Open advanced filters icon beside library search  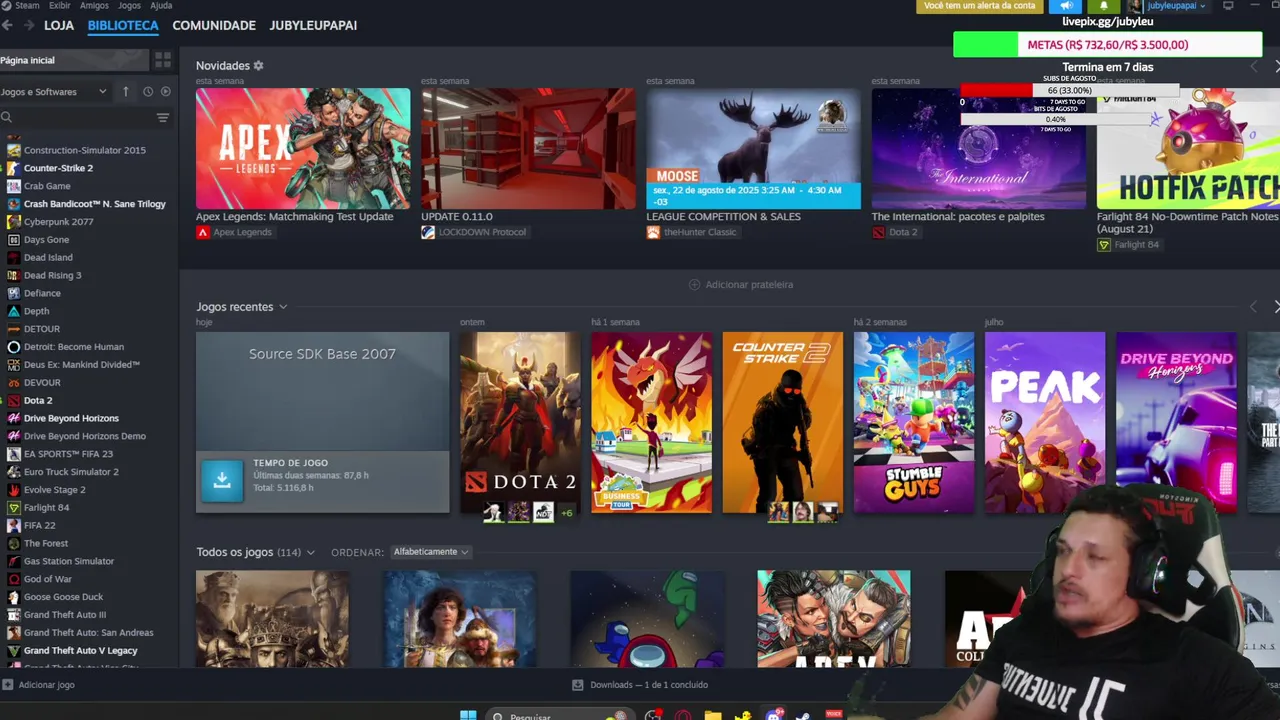tap(163, 118)
